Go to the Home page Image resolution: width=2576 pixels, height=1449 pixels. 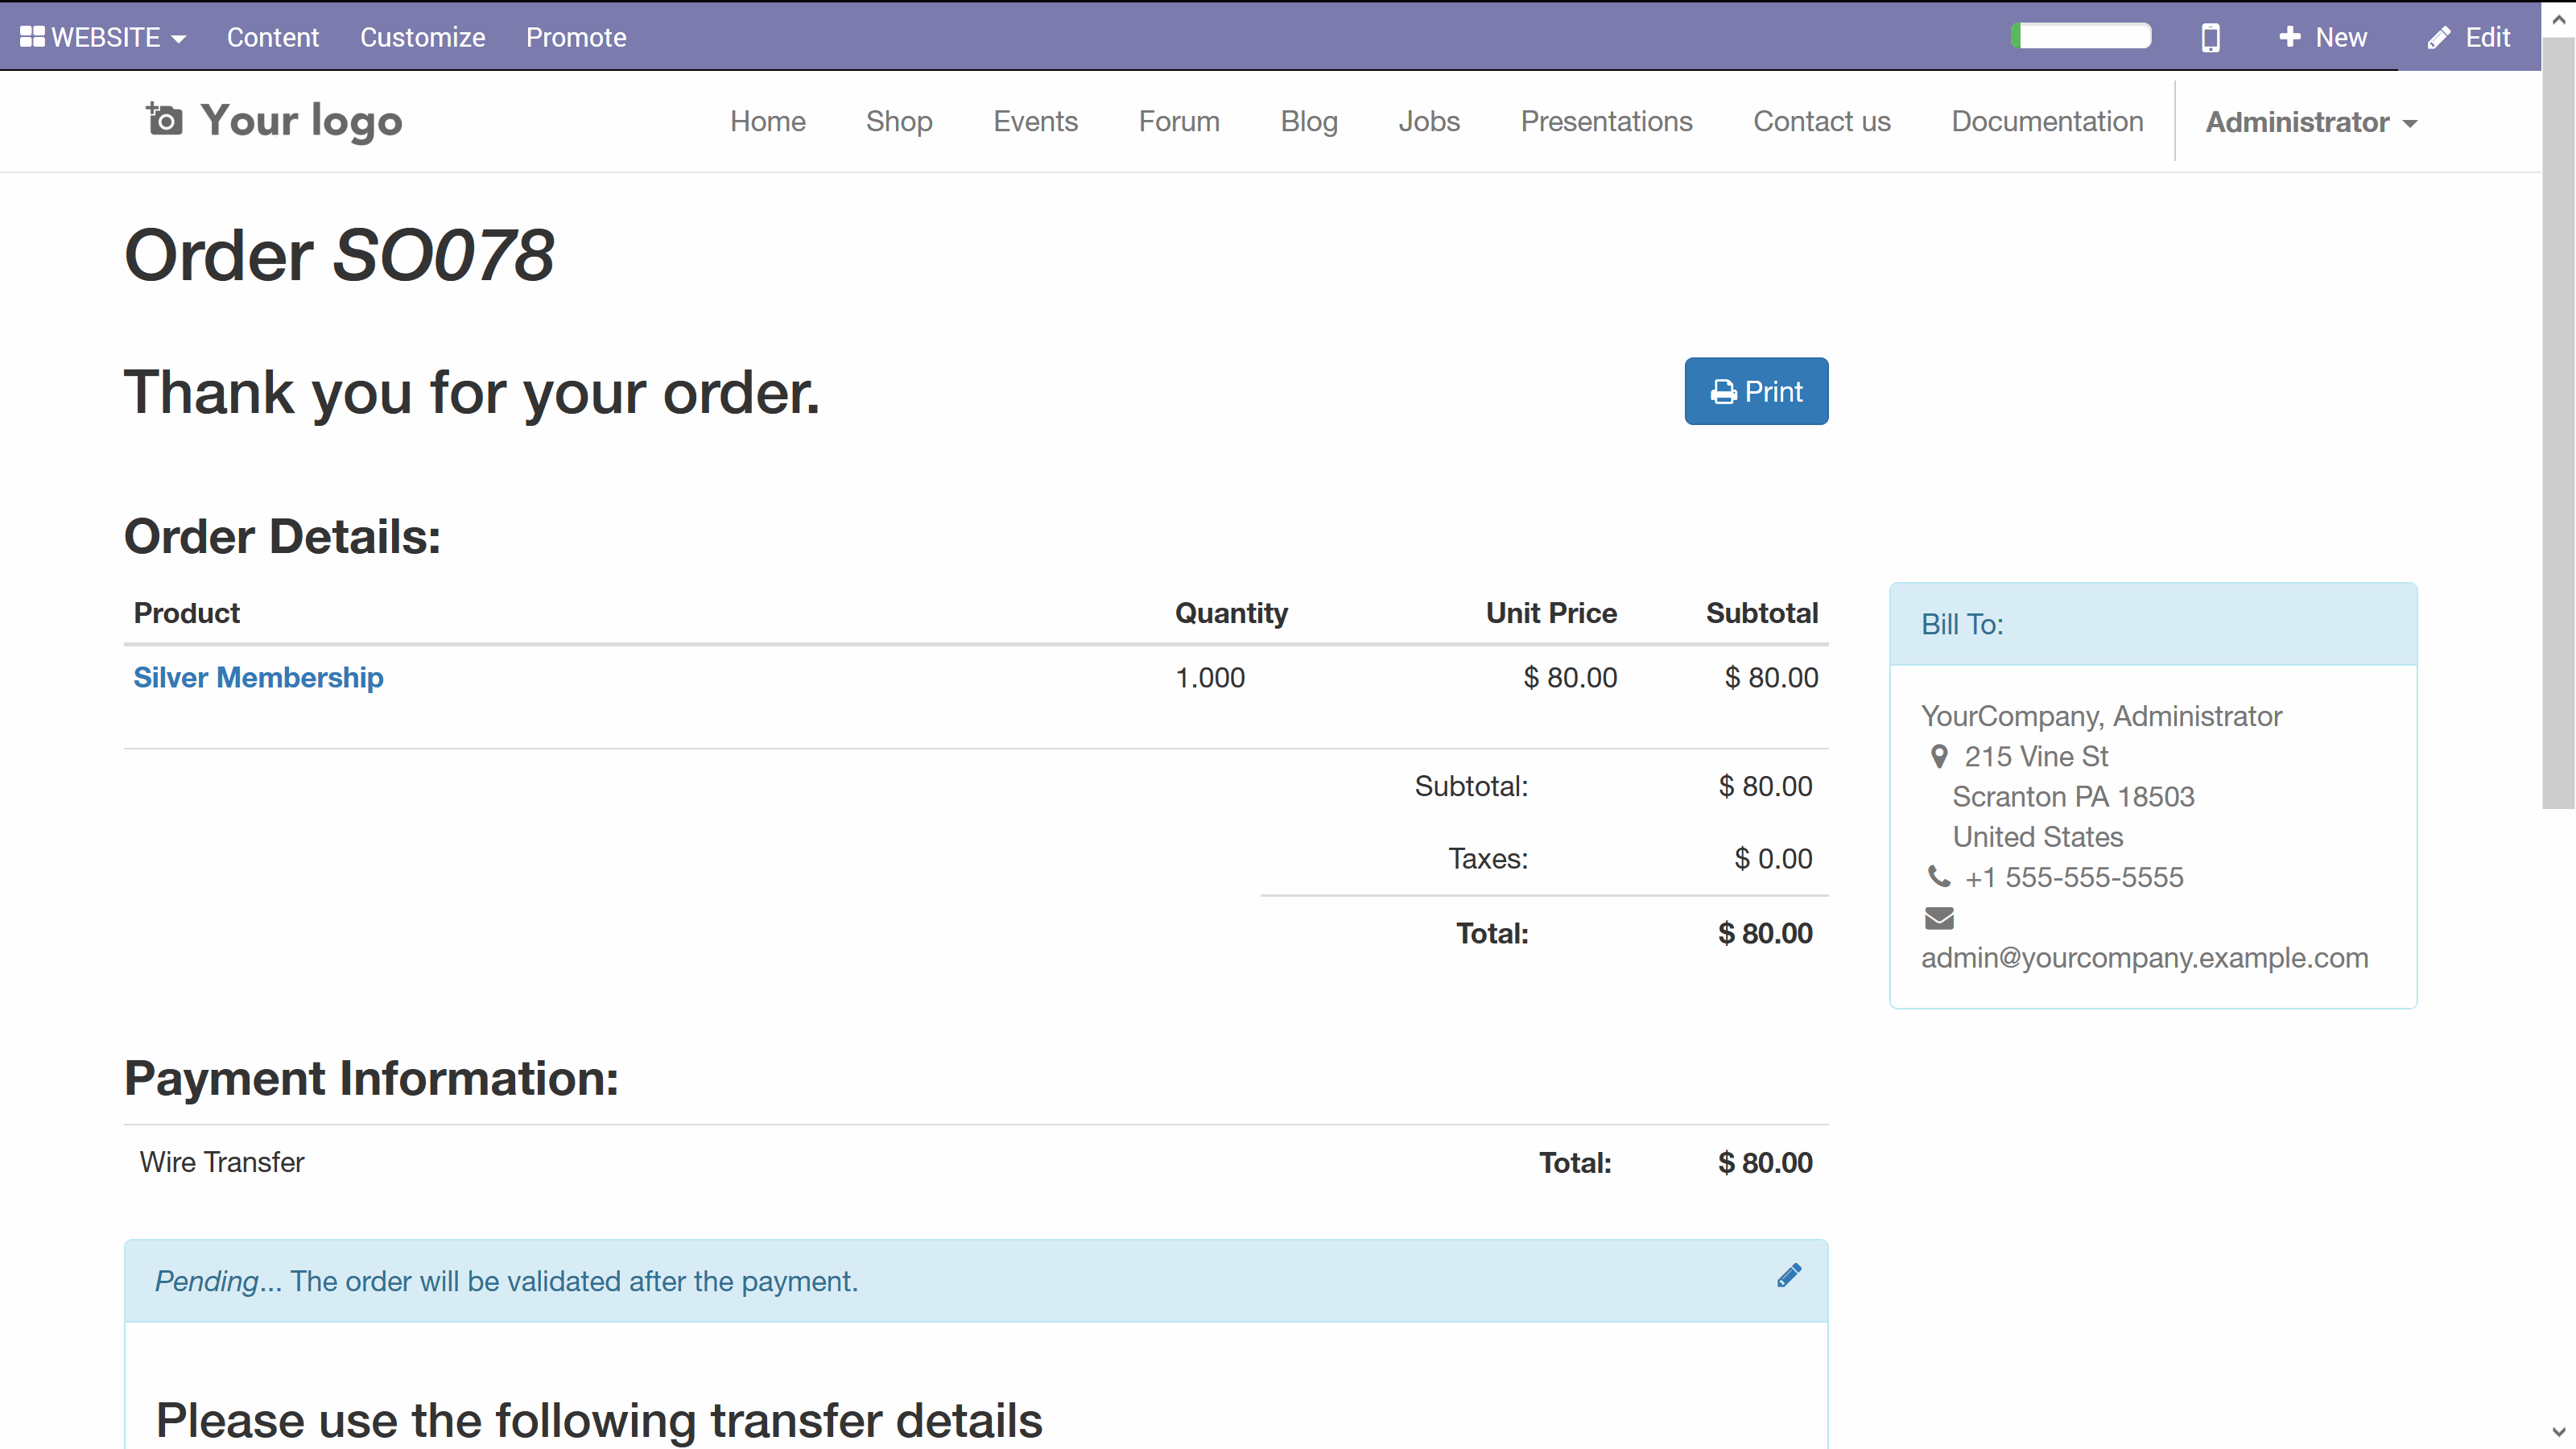(767, 121)
